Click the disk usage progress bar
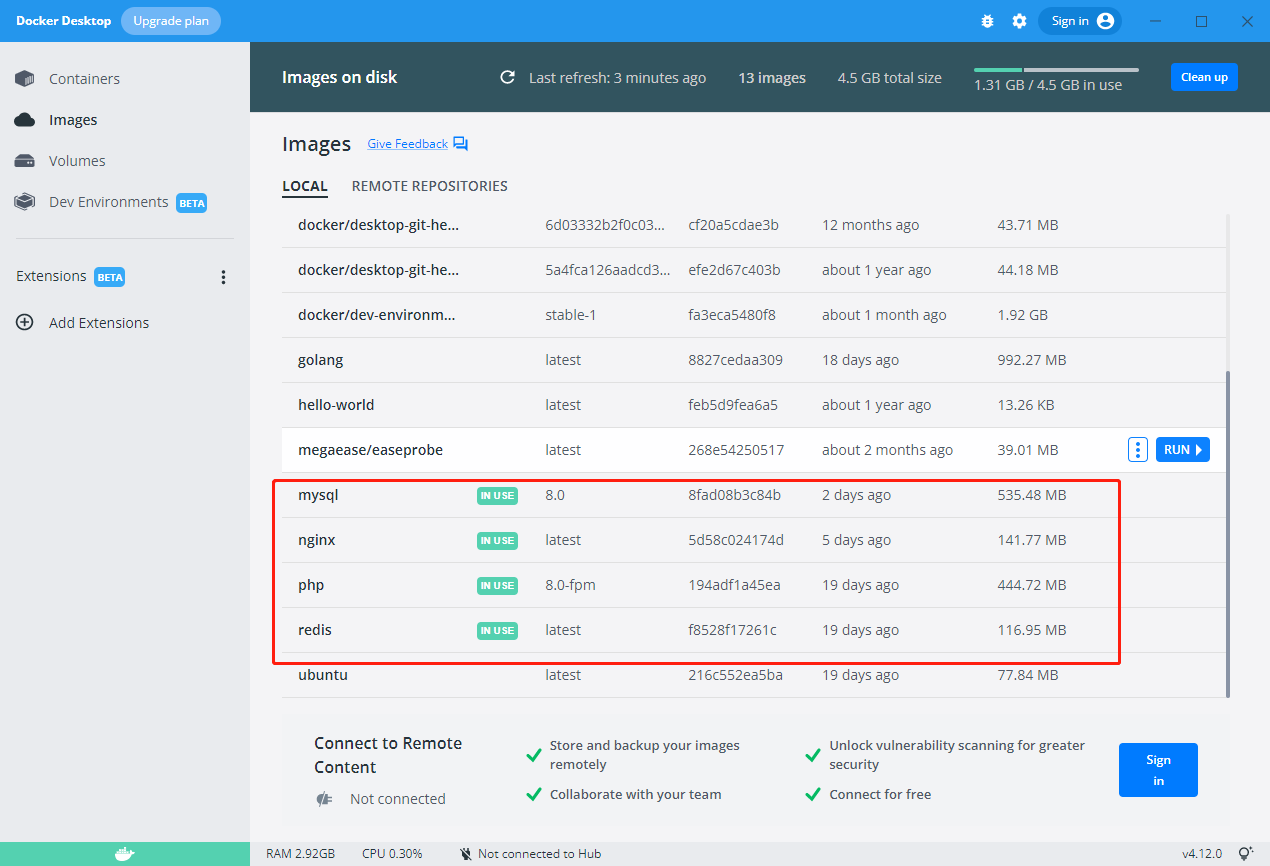Image resolution: width=1270 pixels, height=866 pixels. pos(1056,70)
